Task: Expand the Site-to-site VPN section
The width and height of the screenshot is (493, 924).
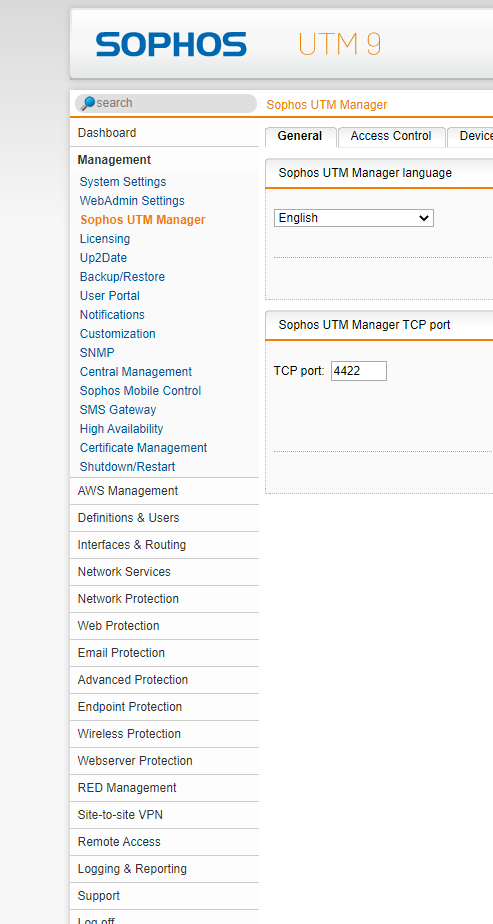Action: [x=164, y=815]
